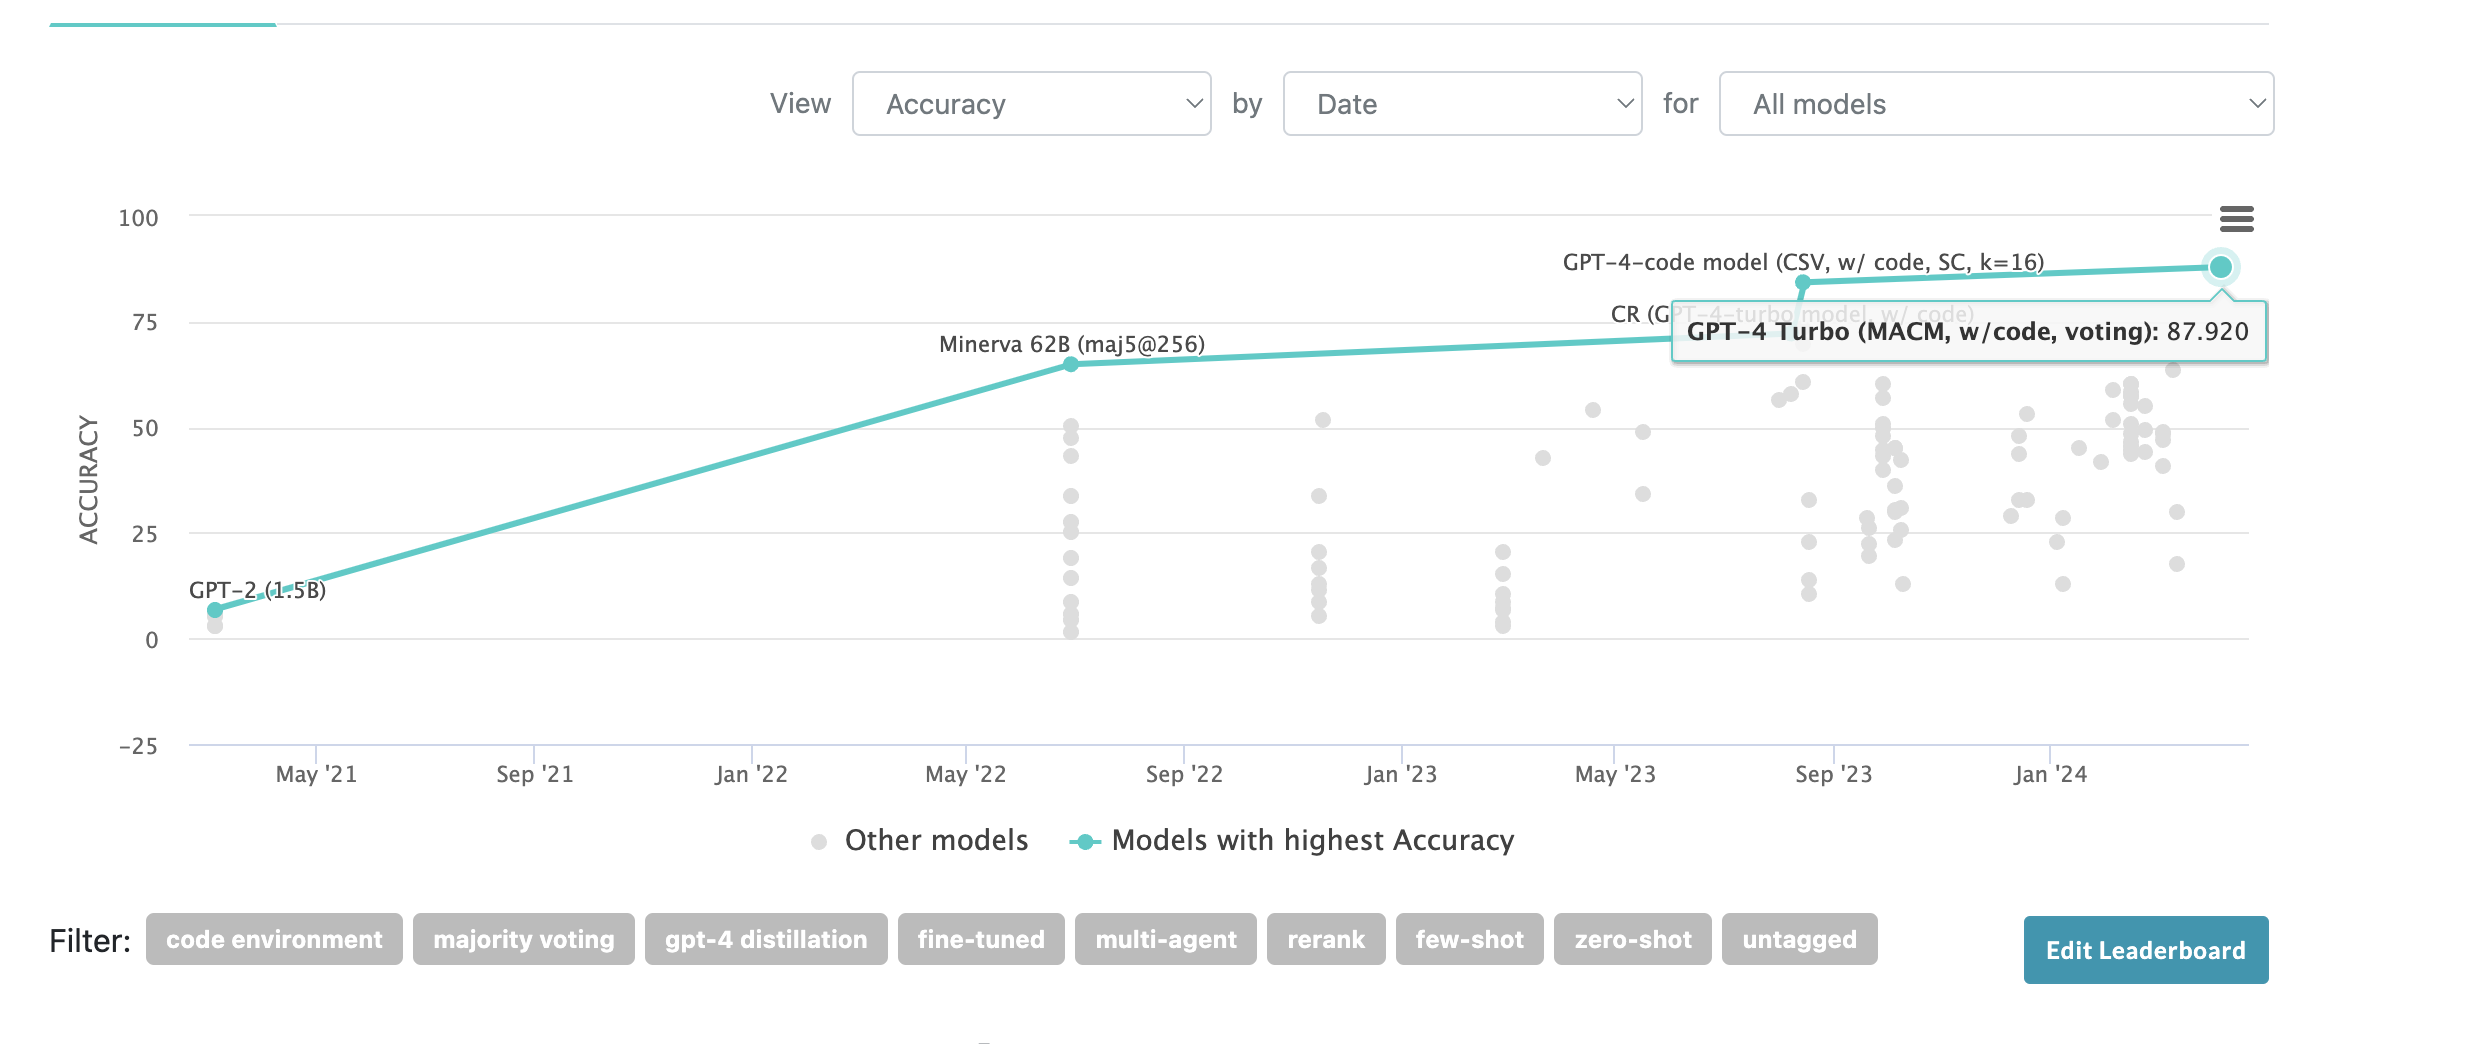Open the Date axis dropdown
The image size is (2476, 1044).
pos(1462,104)
